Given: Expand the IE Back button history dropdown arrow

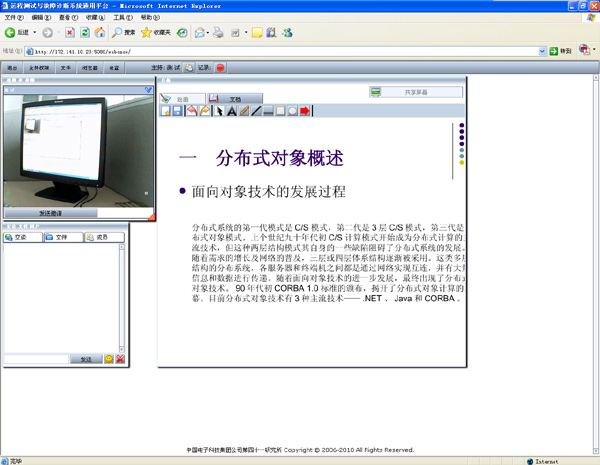Looking at the screenshot, I should click(37, 33).
